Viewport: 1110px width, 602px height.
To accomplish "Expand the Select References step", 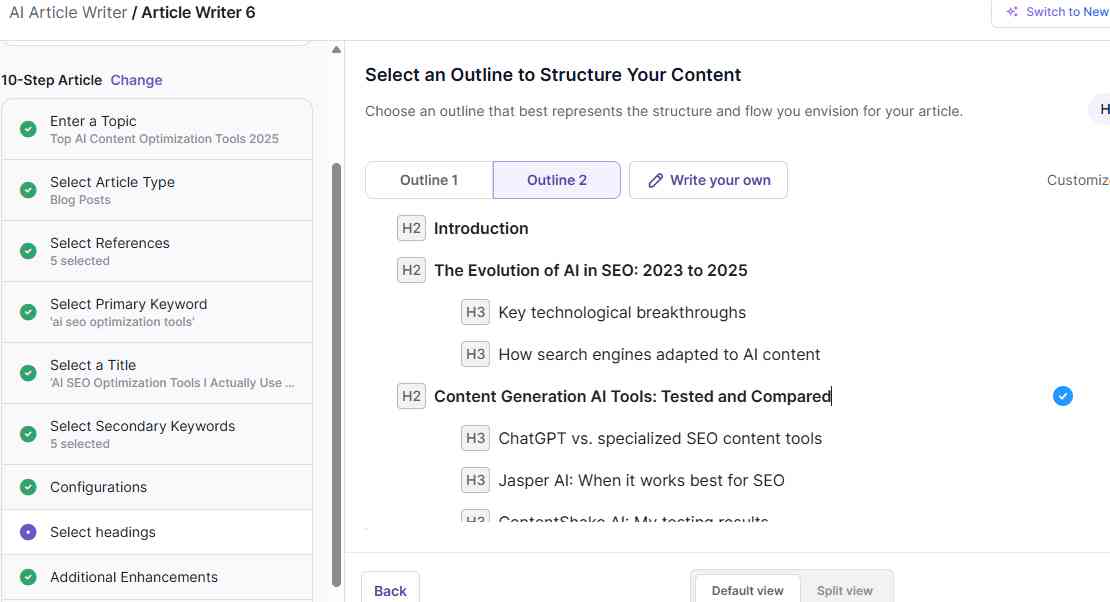I will pos(157,250).
